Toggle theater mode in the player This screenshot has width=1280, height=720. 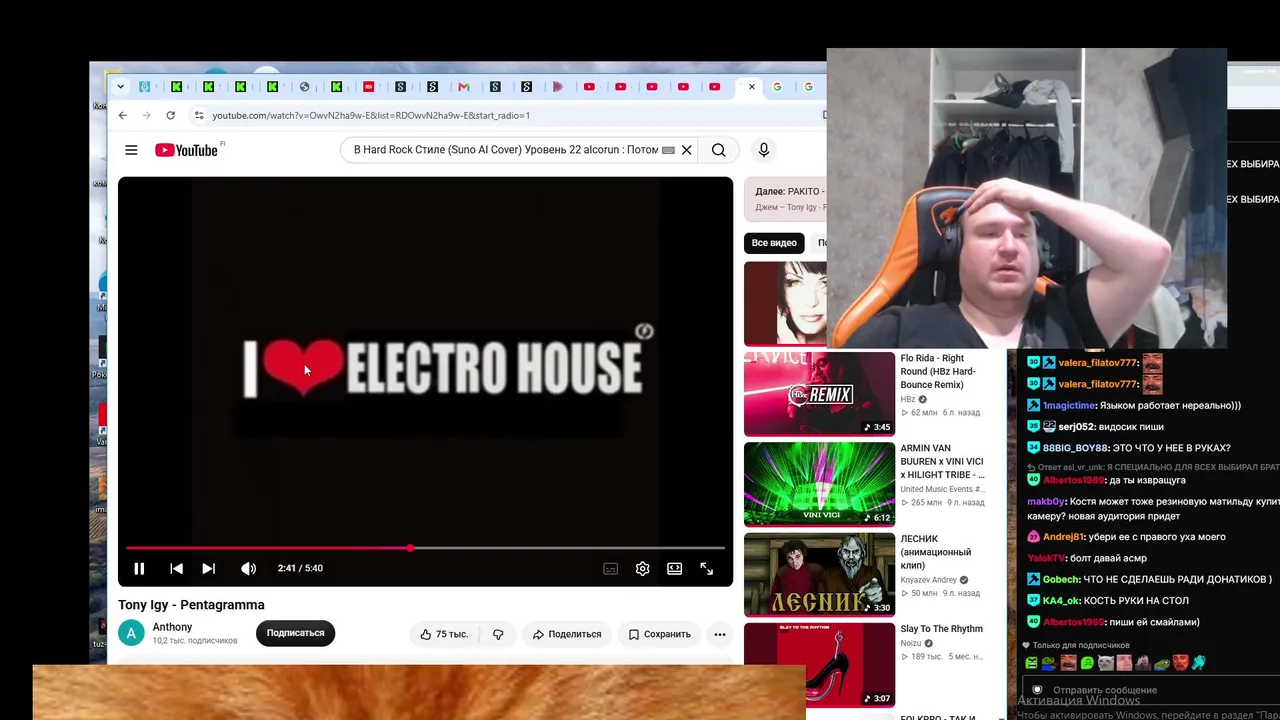click(x=674, y=568)
